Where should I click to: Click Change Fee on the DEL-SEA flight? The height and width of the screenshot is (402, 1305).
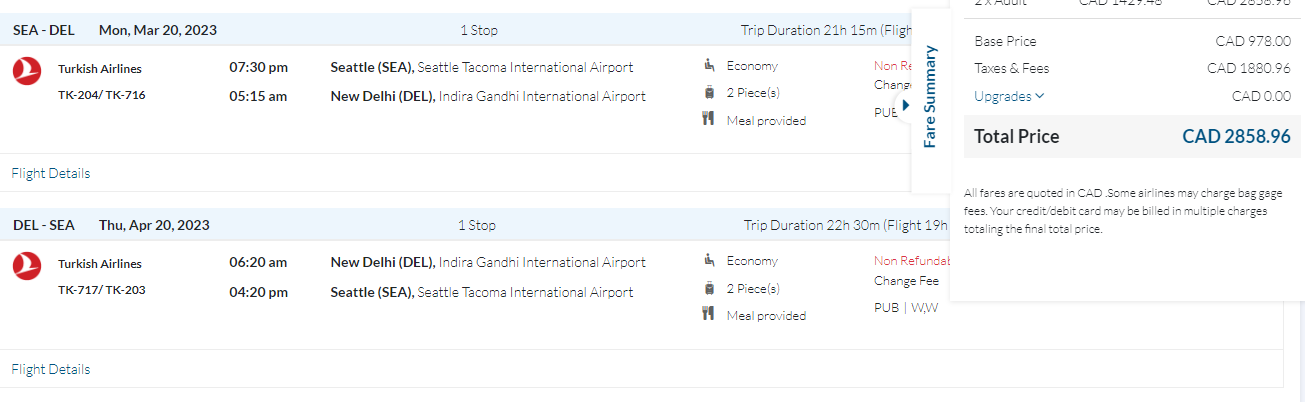click(x=906, y=281)
